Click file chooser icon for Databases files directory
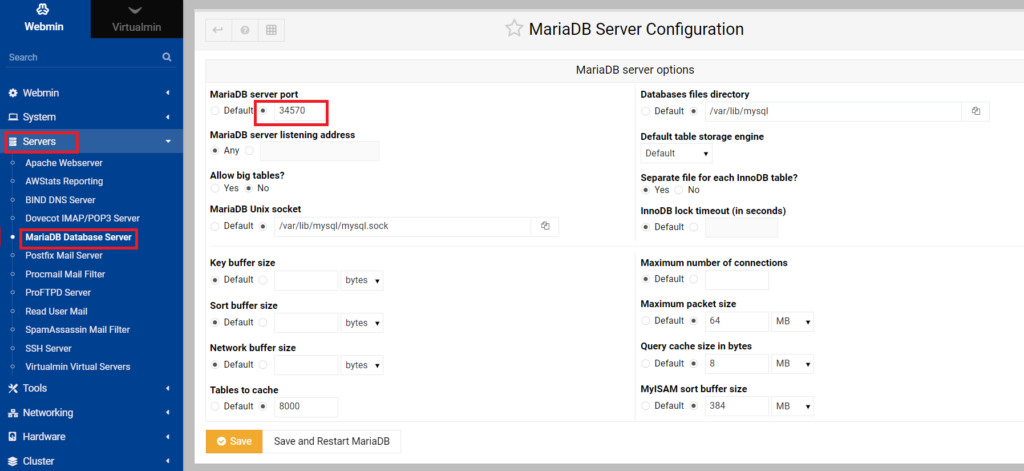The width and height of the screenshot is (1024, 471). [x=976, y=111]
